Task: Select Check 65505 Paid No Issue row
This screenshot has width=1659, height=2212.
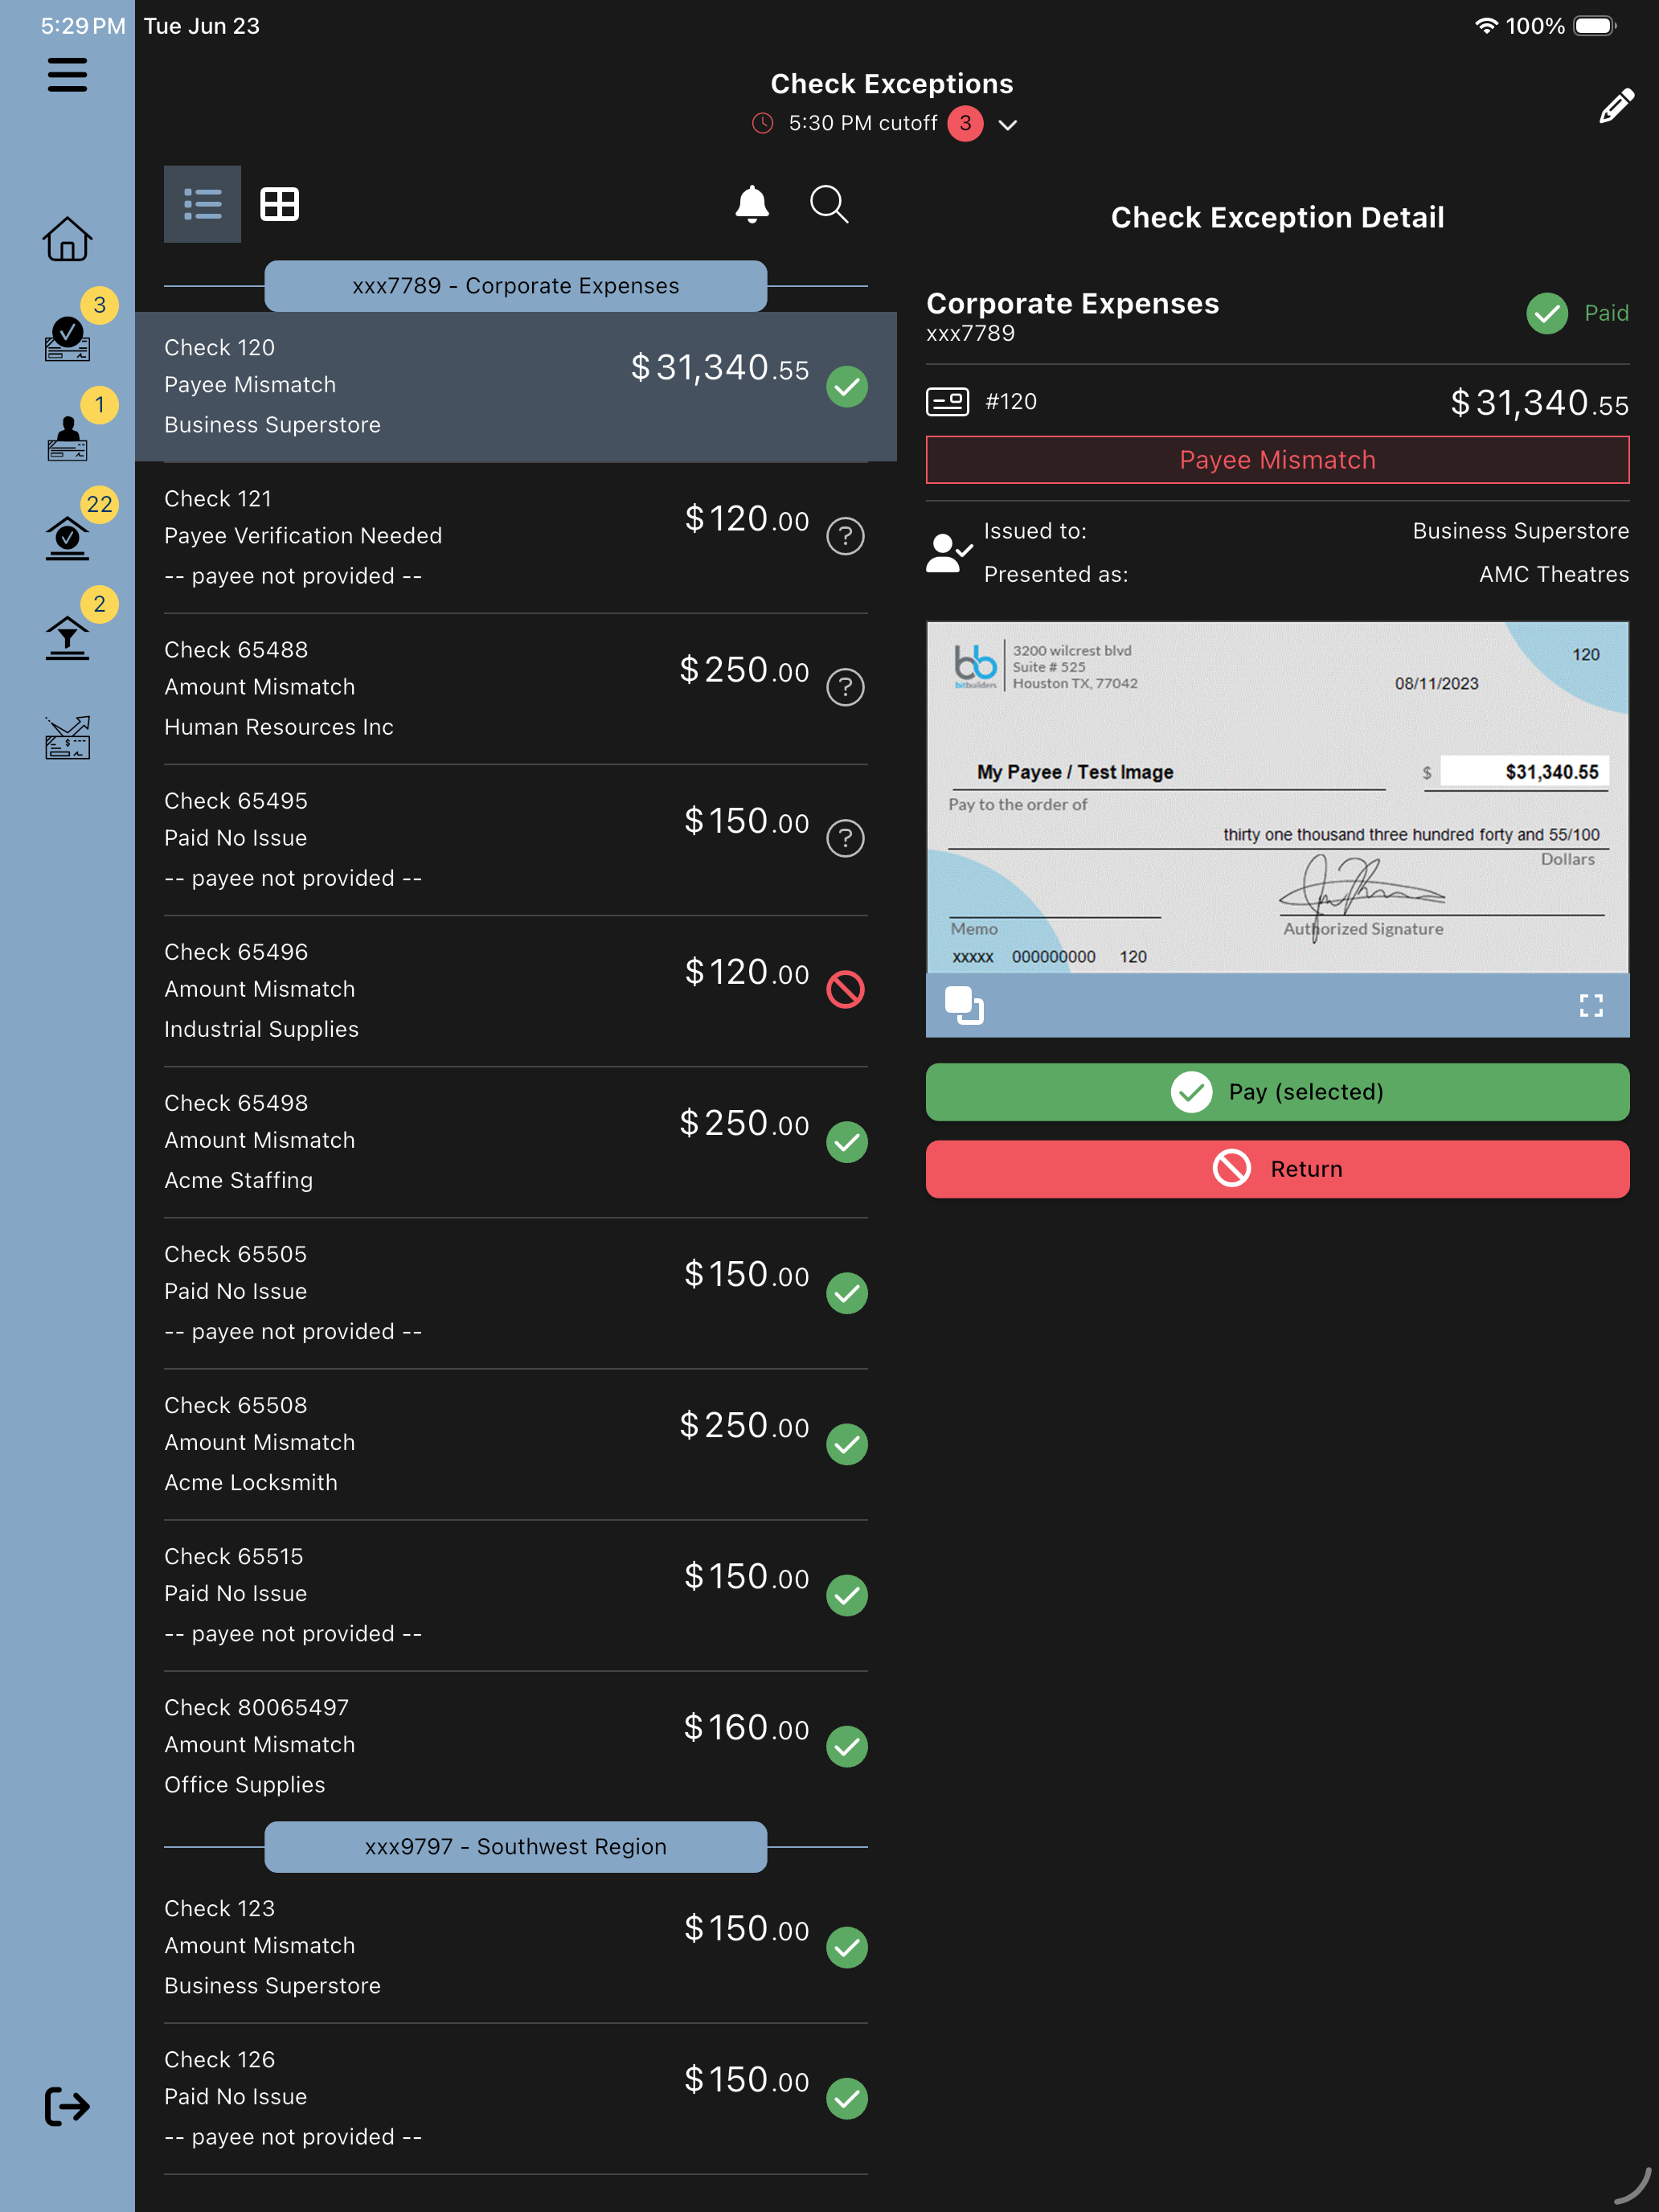Action: pos(516,1293)
